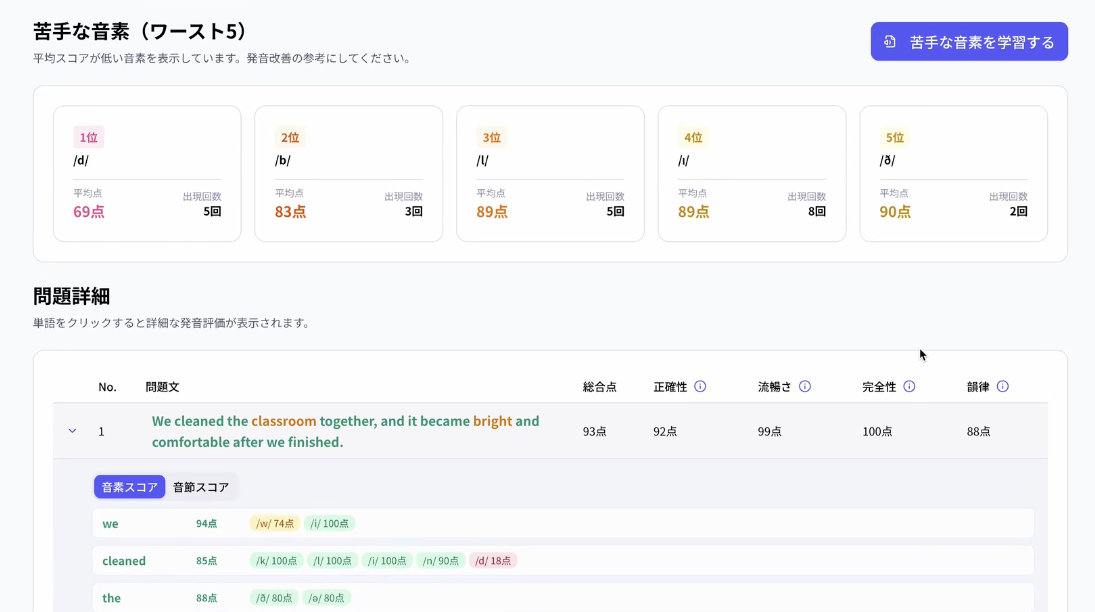Viewport: 1095px width, 612px height.
Task: Click the book icon inside the purple learn button
Action: click(x=889, y=41)
